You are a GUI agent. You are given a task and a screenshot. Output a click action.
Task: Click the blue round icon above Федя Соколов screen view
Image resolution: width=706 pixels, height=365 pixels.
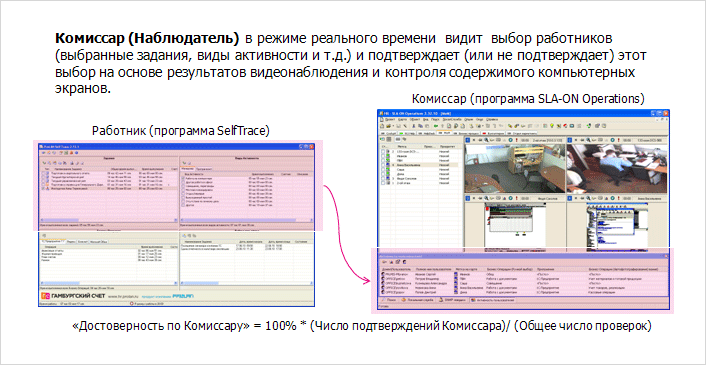(x=510, y=198)
